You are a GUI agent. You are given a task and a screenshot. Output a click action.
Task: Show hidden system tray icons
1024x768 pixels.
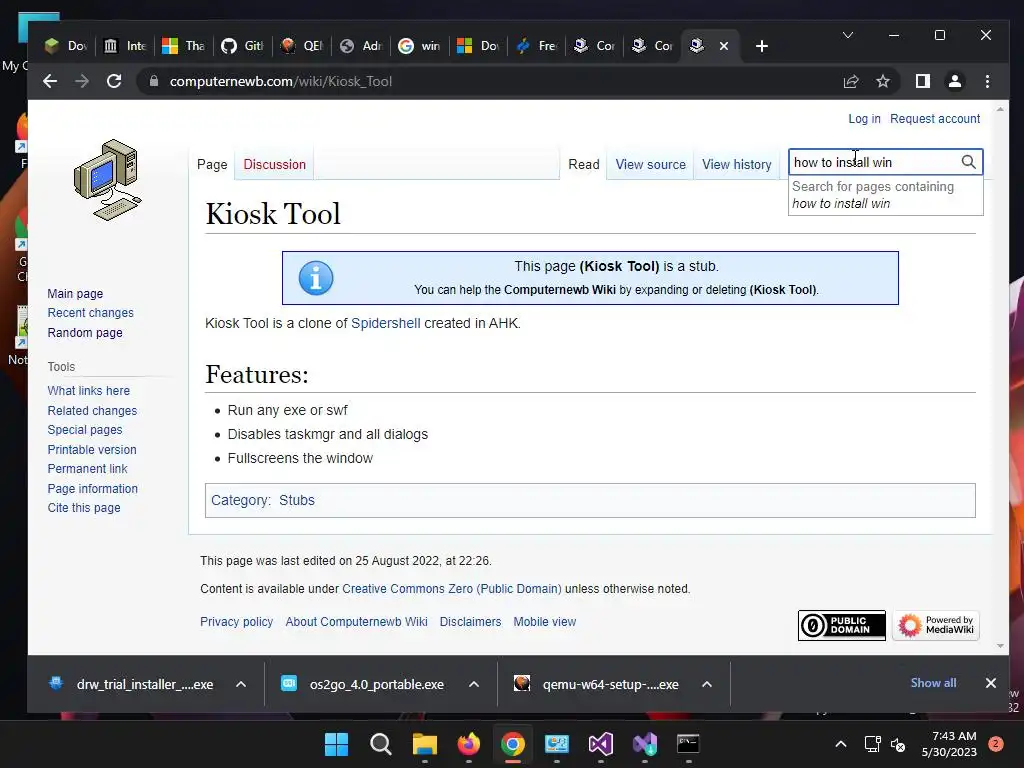pyautogui.click(x=841, y=744)
